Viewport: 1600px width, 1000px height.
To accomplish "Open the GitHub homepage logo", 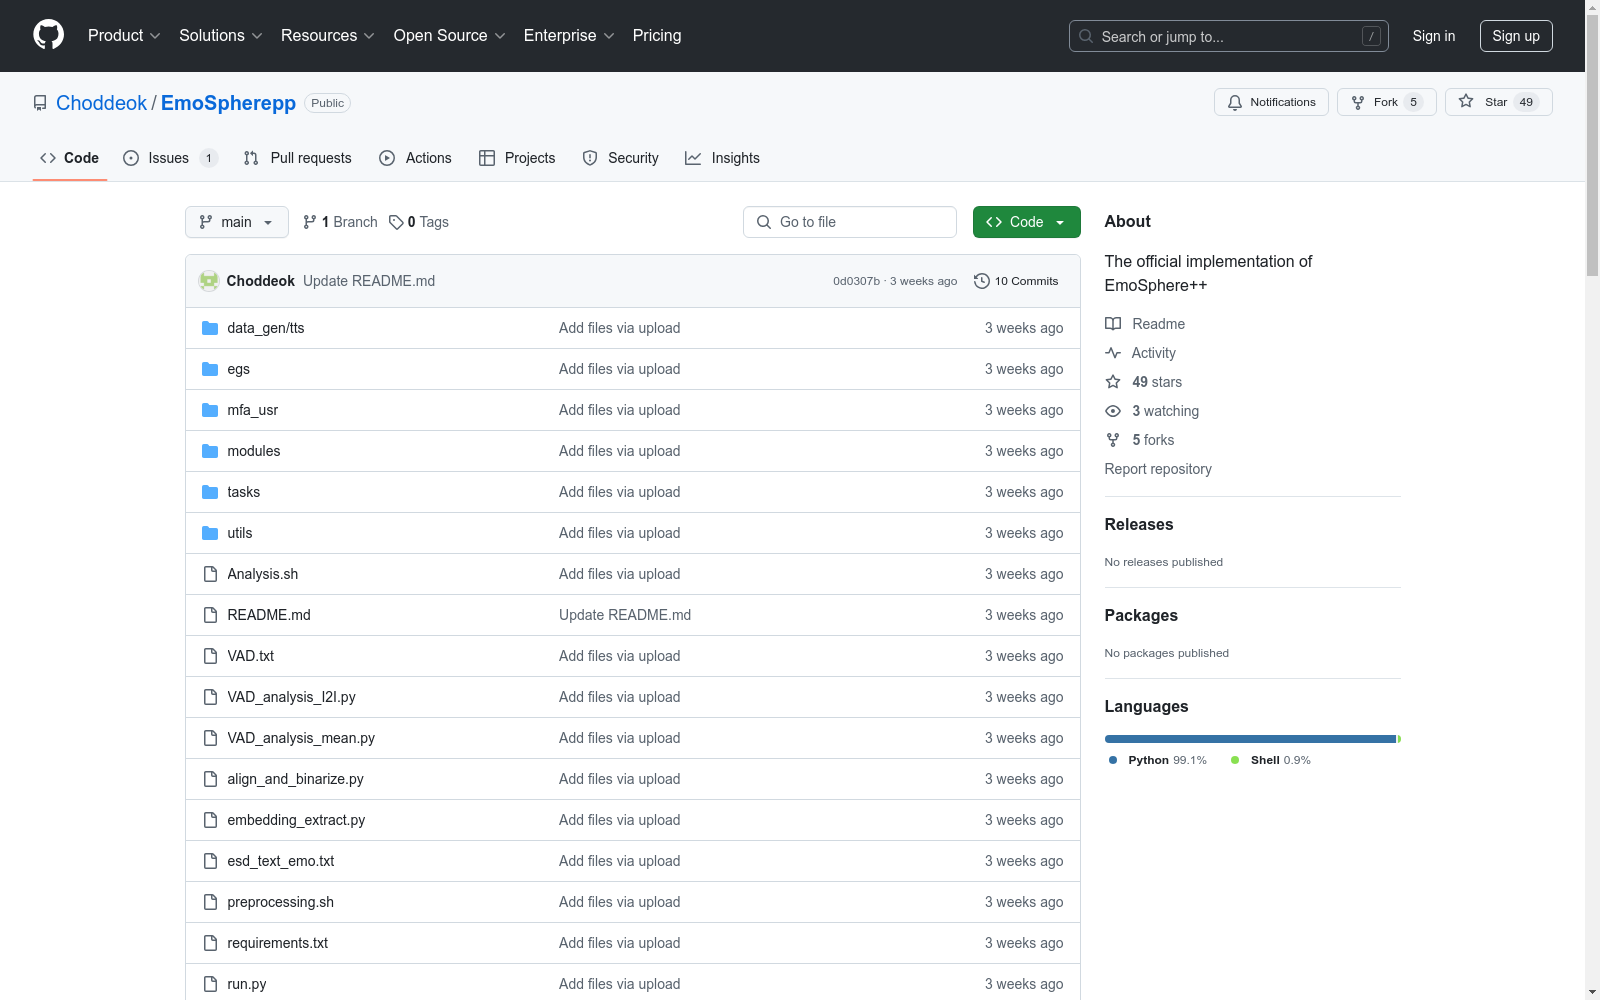I will [x=48, y=35].
